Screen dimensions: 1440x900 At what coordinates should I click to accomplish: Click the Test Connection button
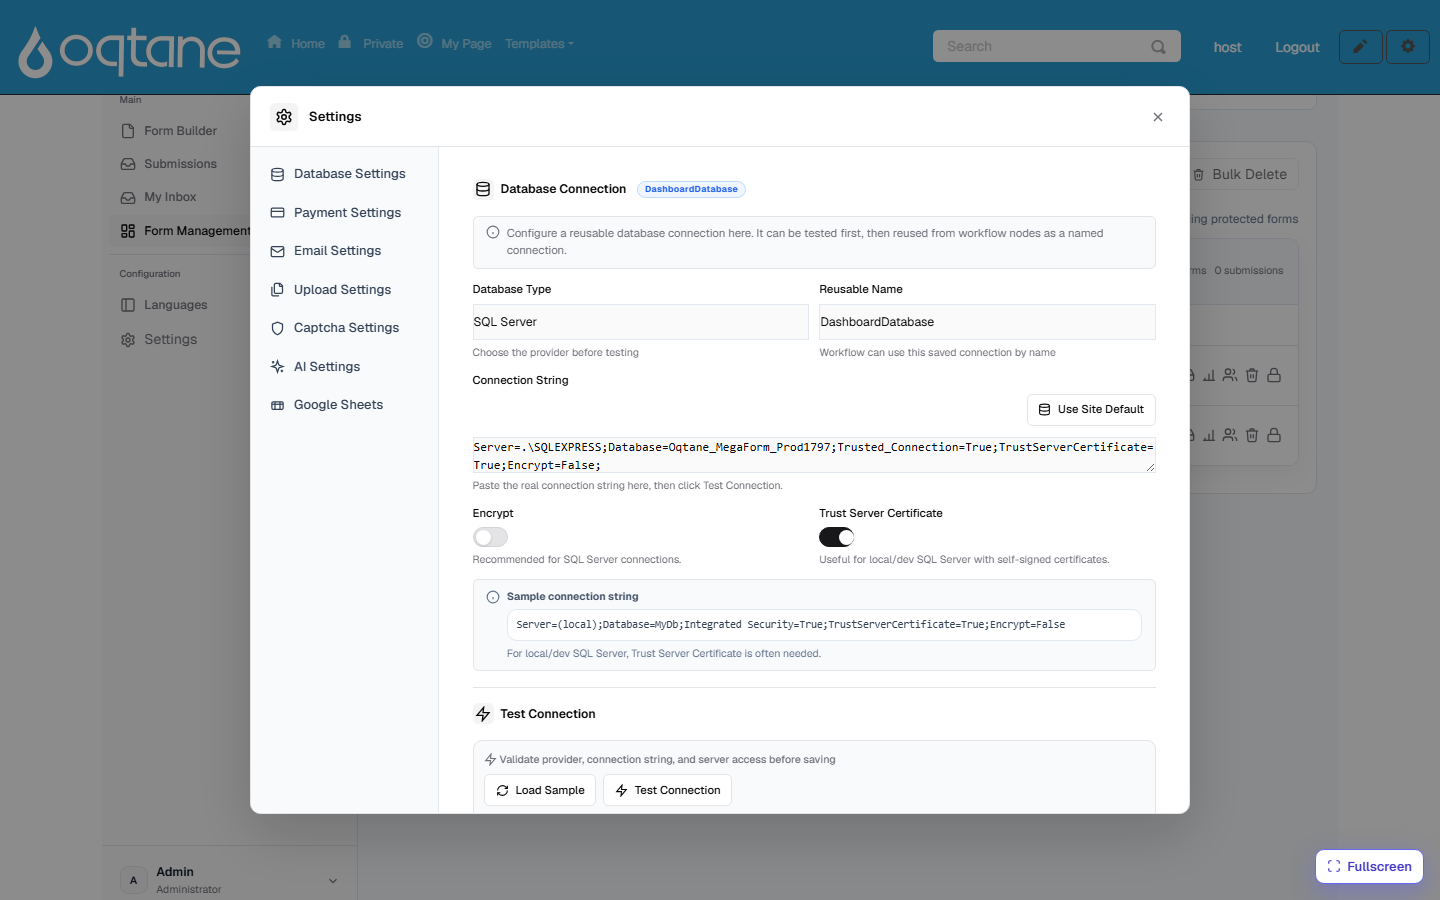coord(668,790)
